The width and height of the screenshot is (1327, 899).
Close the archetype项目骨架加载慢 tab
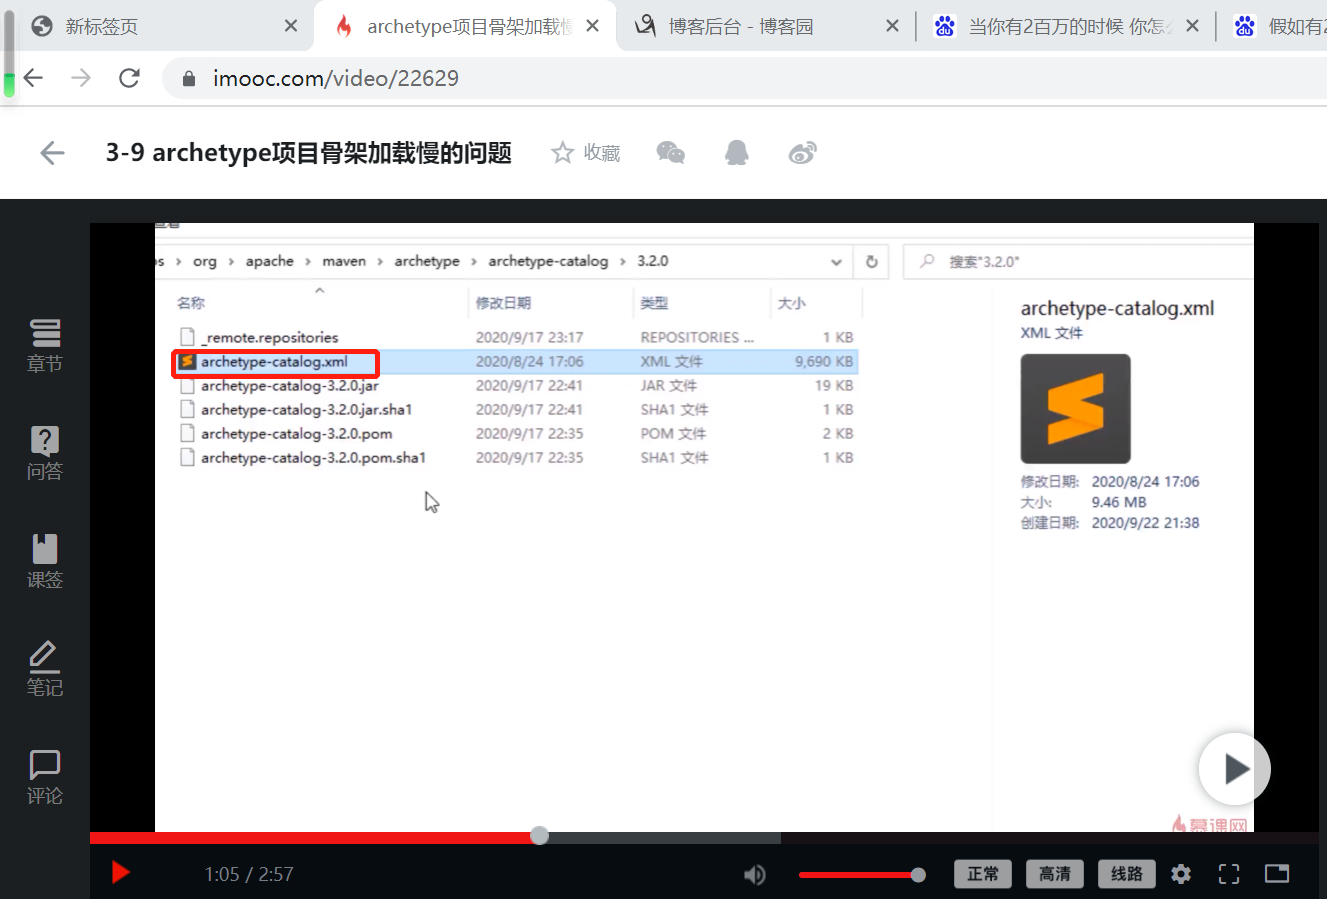point(593,26)
